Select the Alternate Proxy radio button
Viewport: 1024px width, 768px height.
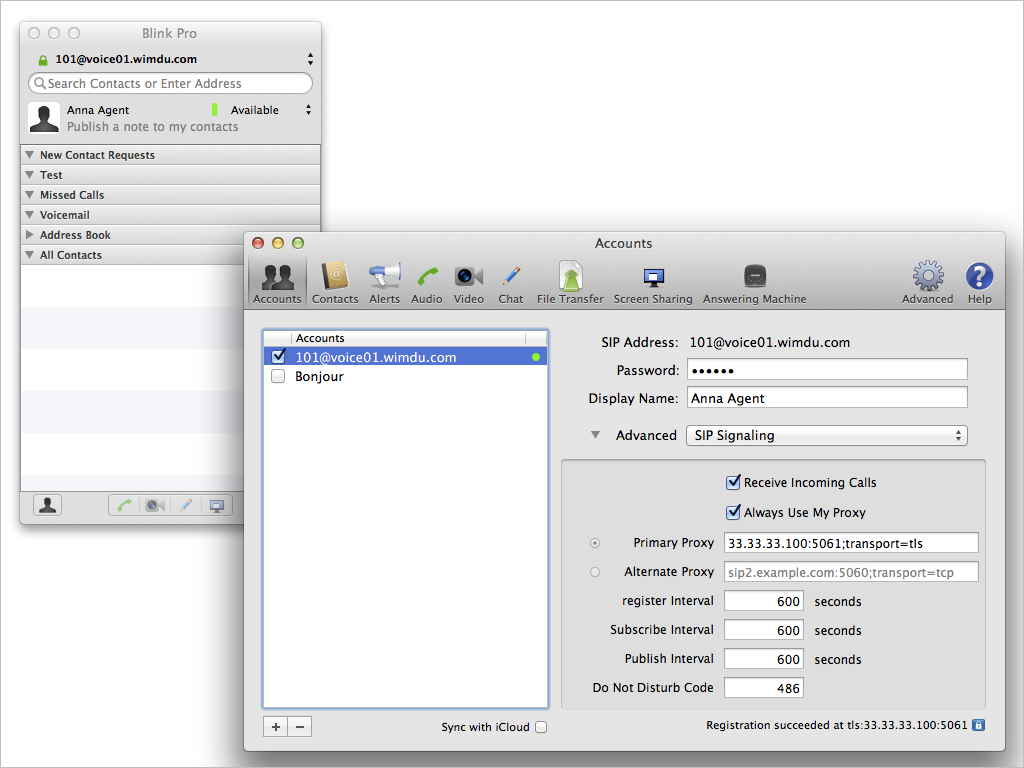tap(595, 572)
